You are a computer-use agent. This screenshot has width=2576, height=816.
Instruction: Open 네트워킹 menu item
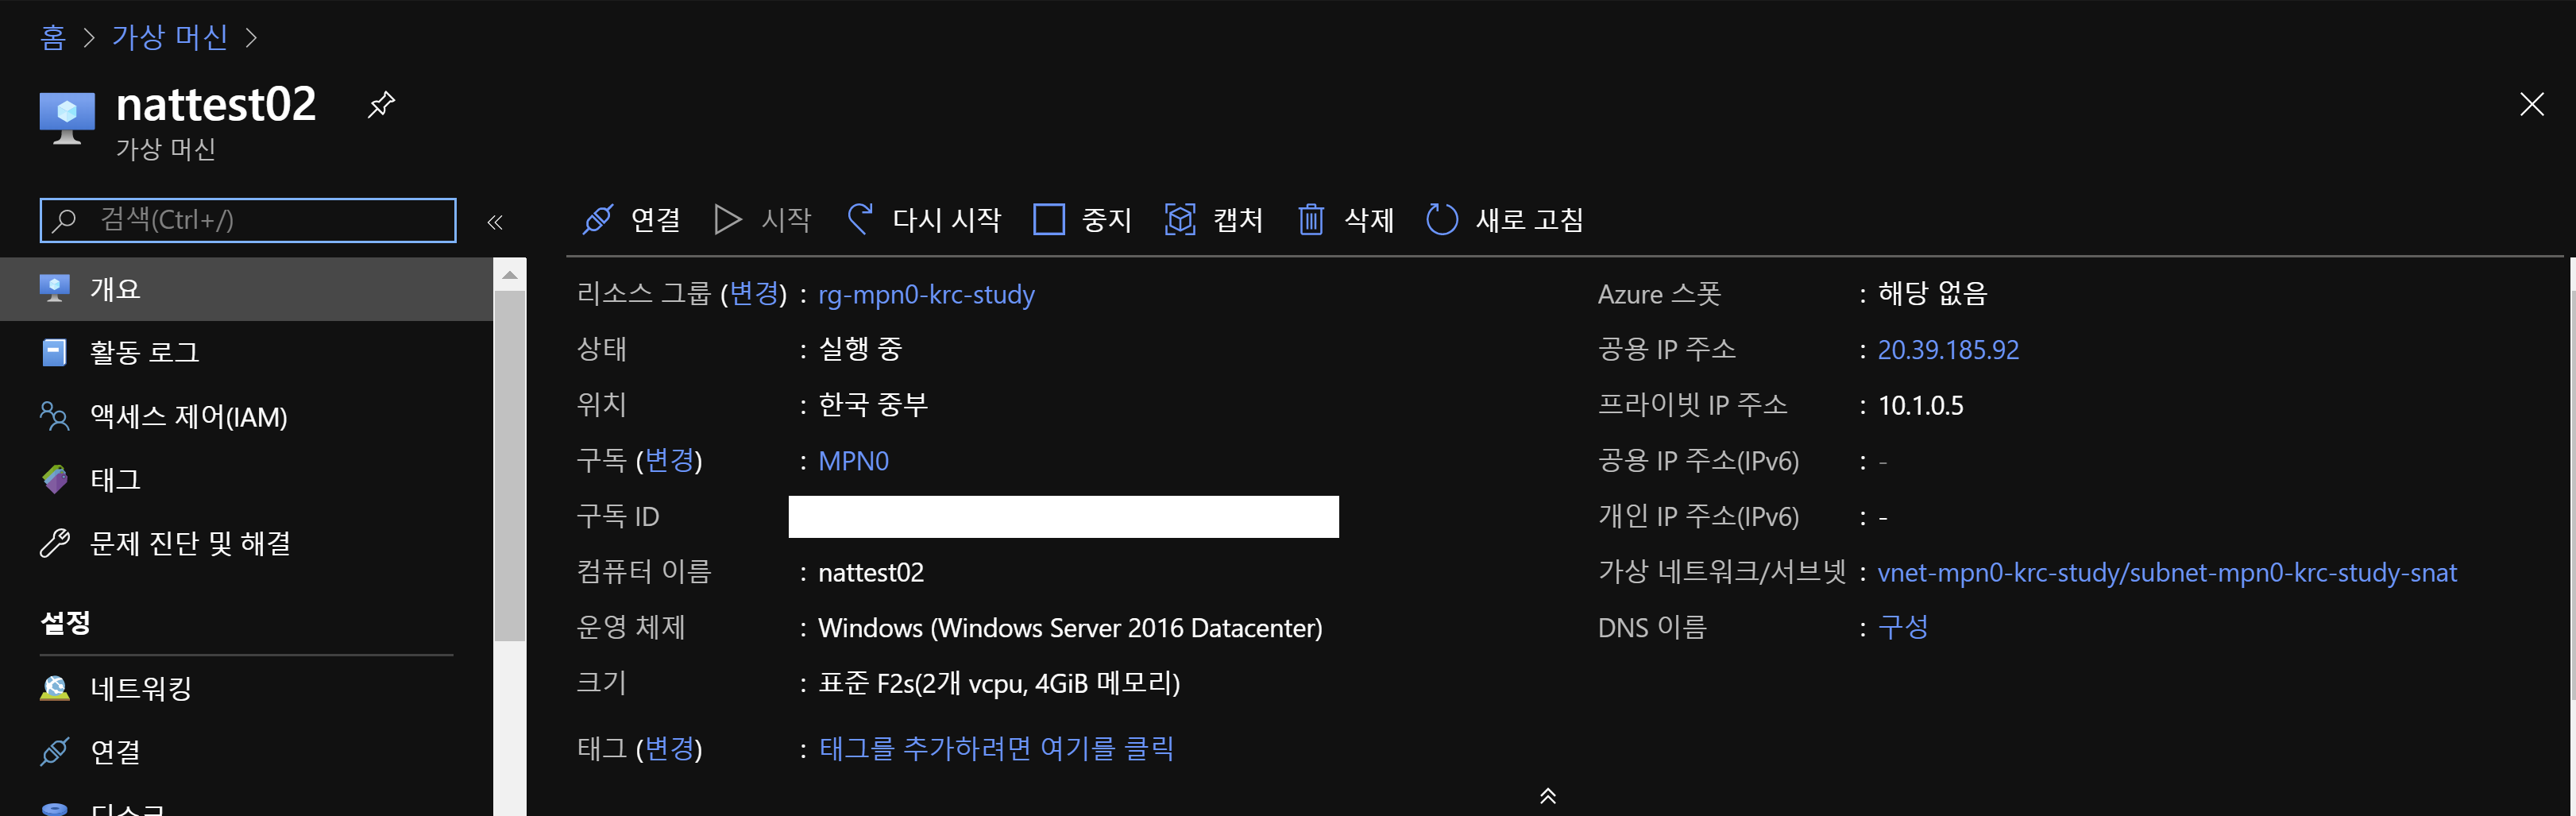tap(246, 688)
